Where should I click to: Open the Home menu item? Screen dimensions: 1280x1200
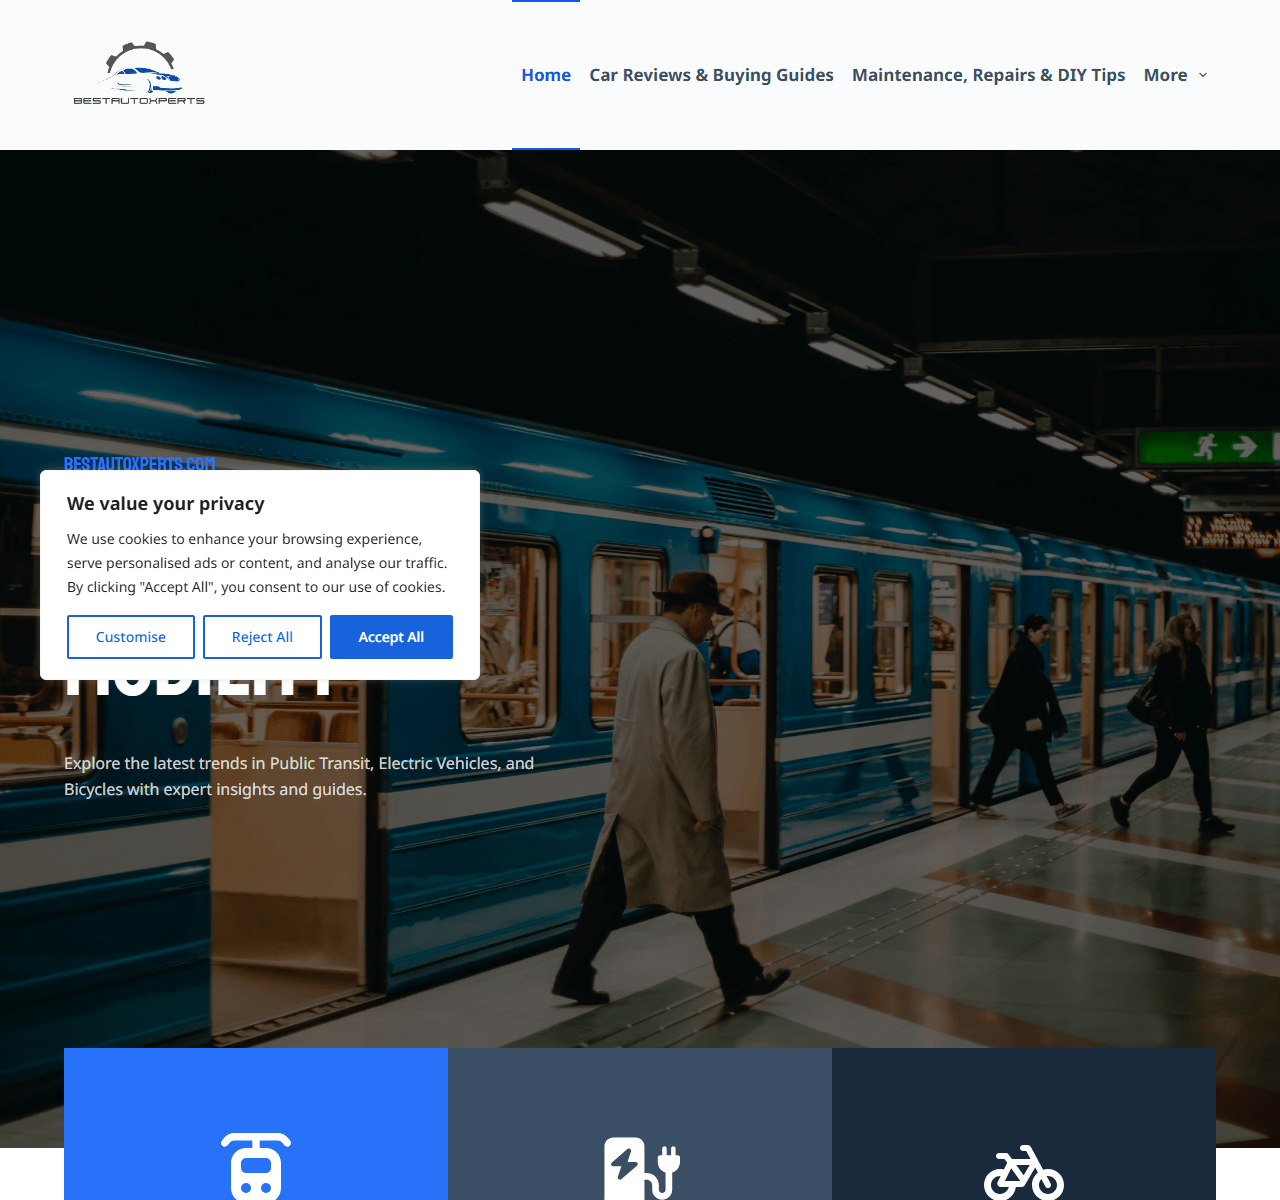click(x=546, y=75)
